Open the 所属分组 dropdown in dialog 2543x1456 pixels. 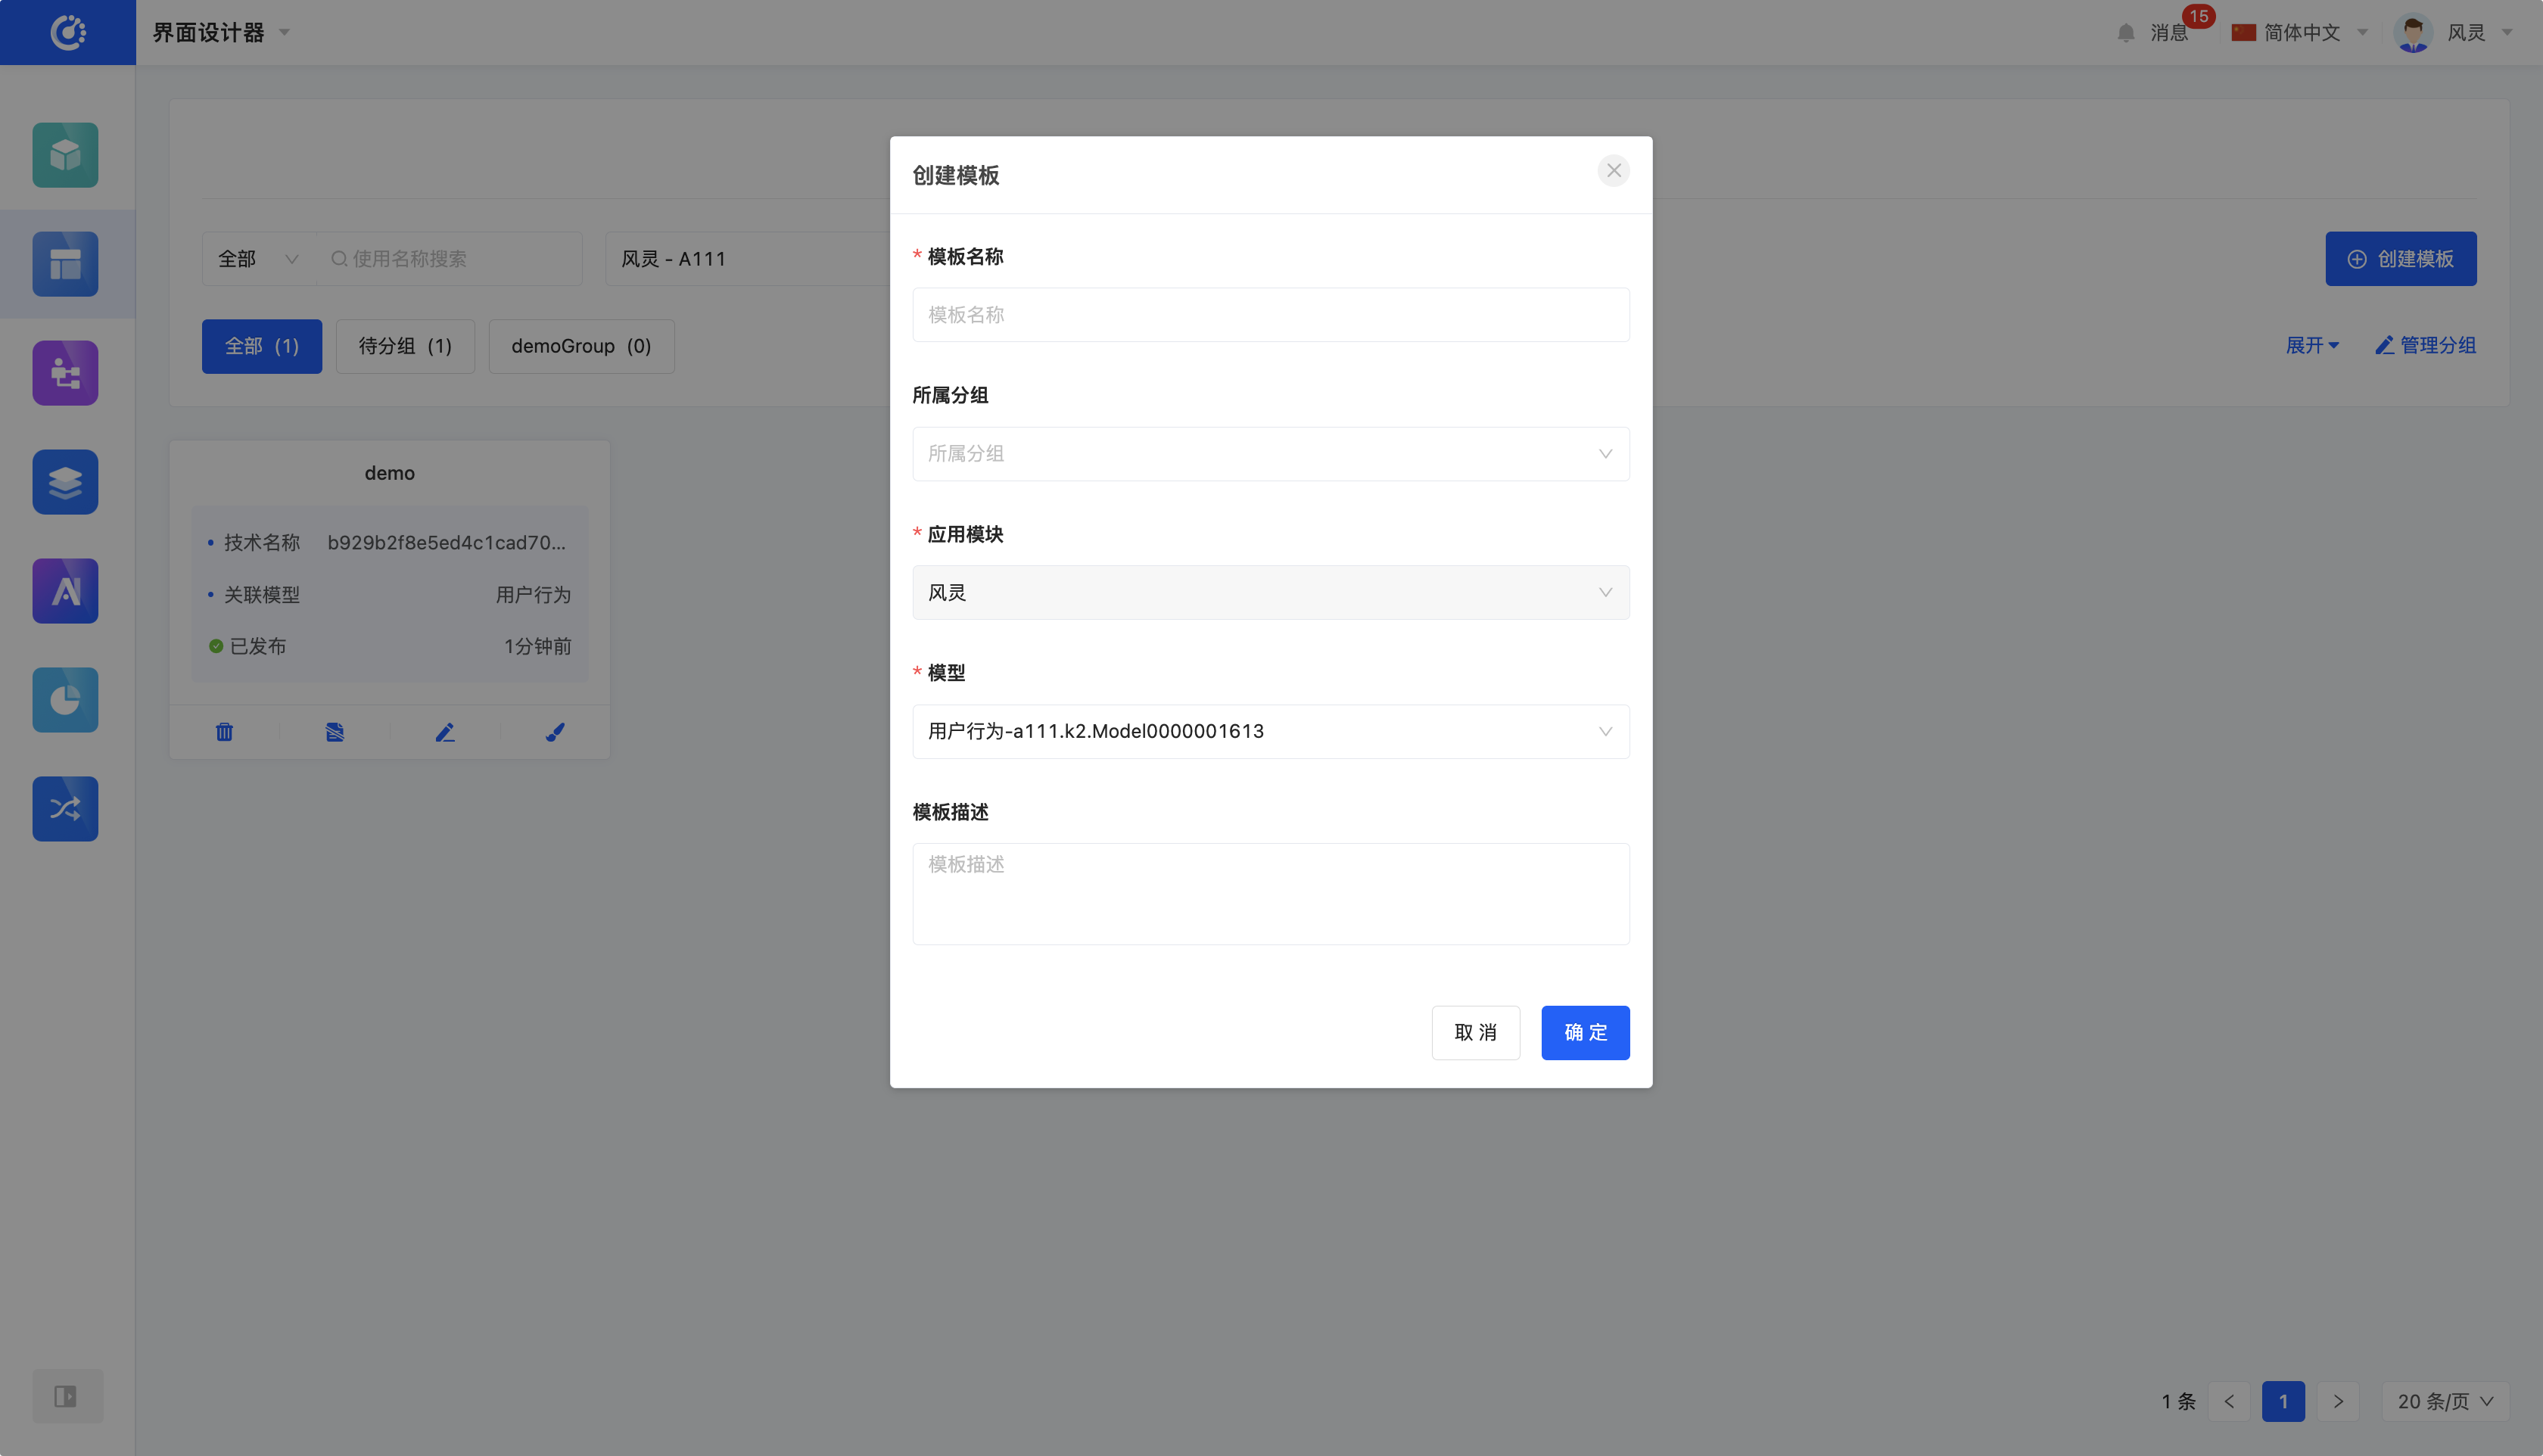pos(1270,454)
